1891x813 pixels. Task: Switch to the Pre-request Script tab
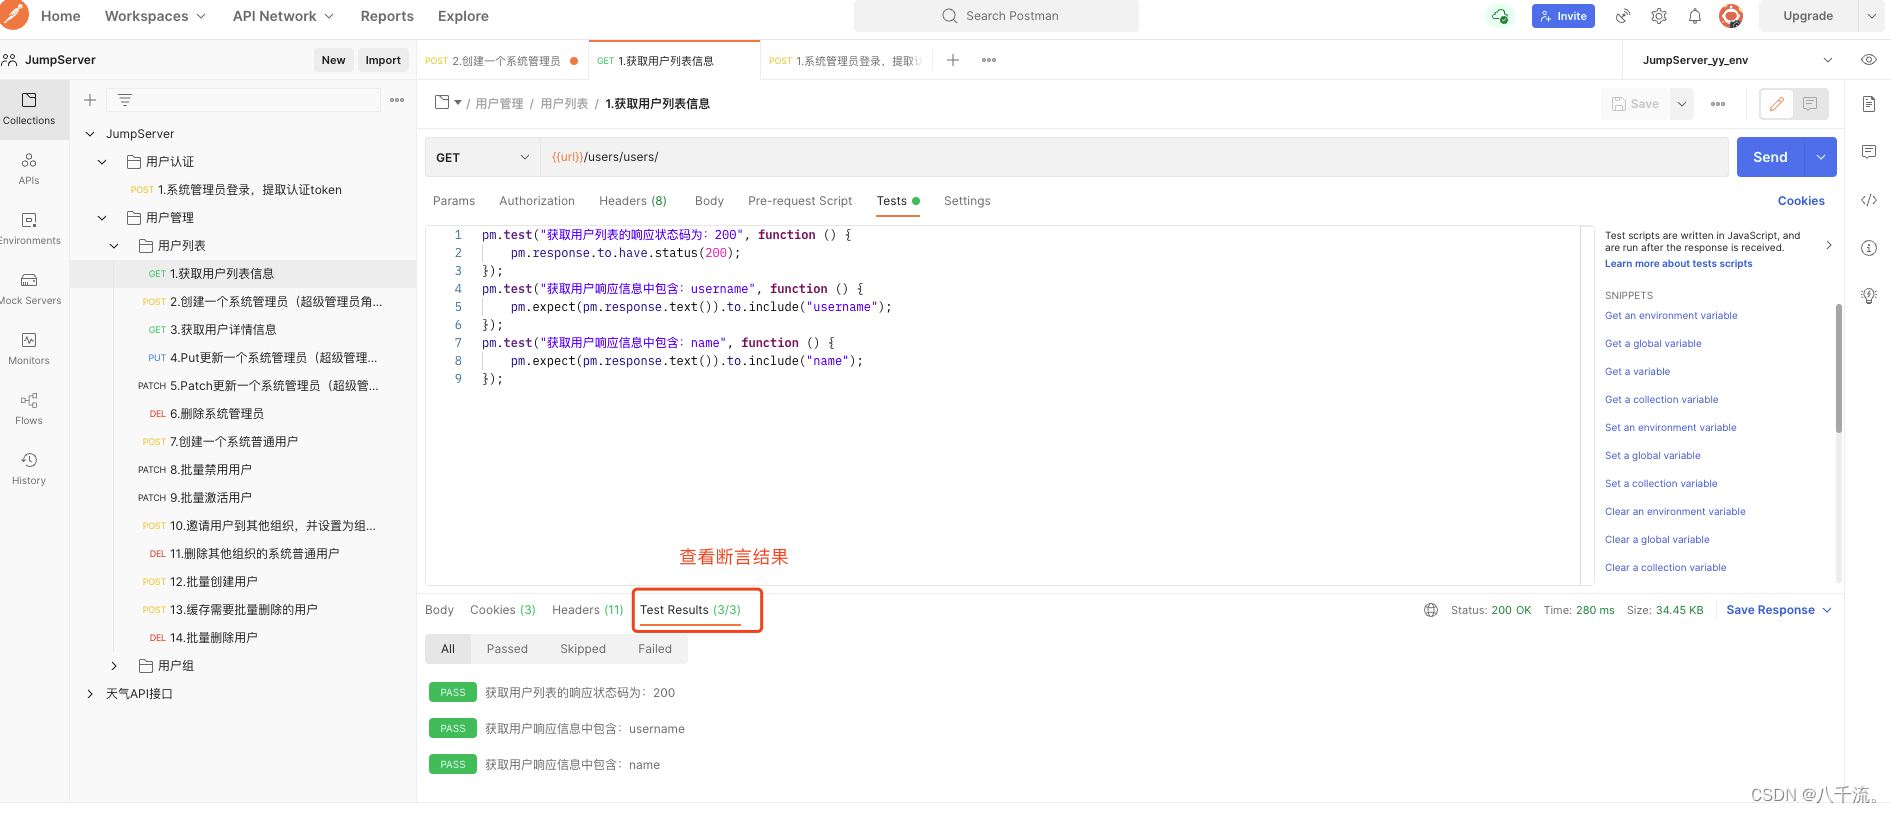click(x=800, y=201)
